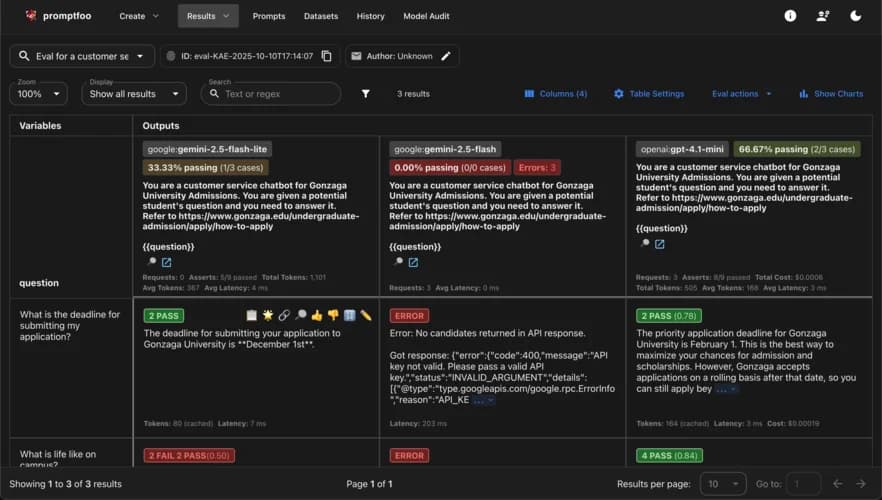Go to the Prompts tab
The height and width of the screenshot is (500, 882).
[269, 16]
